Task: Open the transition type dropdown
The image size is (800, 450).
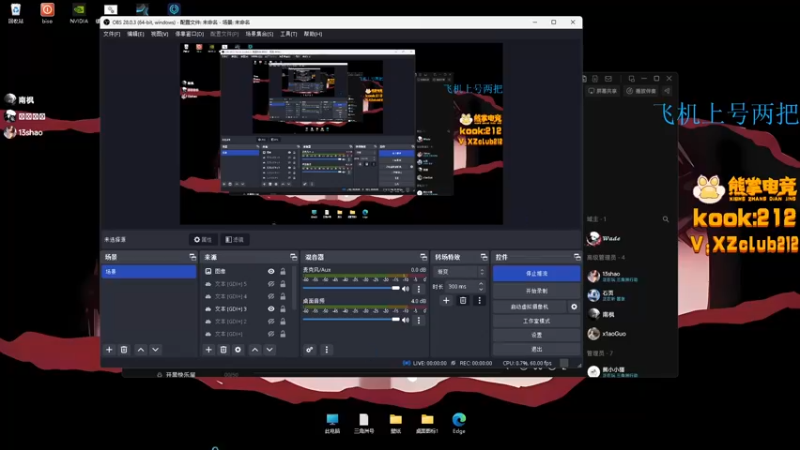Action: 459,272
